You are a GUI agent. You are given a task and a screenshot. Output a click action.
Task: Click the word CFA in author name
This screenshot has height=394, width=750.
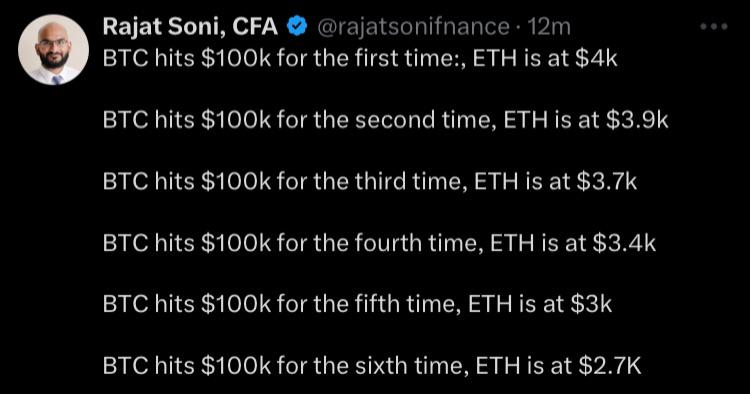(255, 26)
